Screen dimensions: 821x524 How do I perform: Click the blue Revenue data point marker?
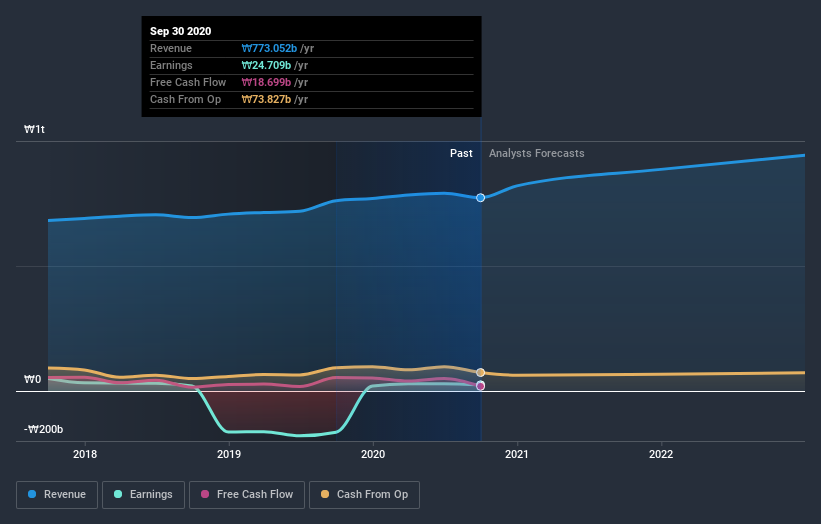(480, 198)
